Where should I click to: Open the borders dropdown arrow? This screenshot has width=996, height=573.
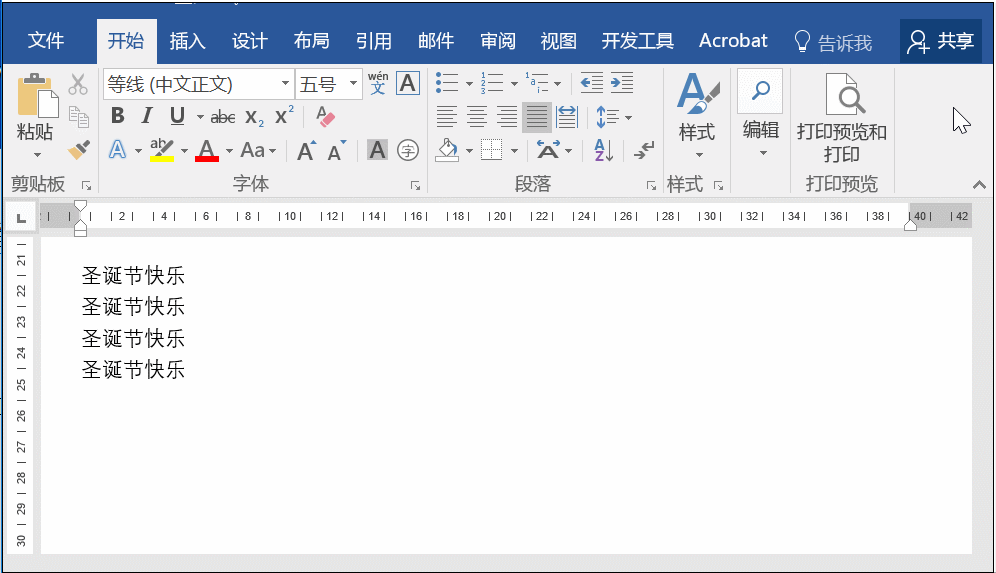pyautogui.click(x=515, y=151)
